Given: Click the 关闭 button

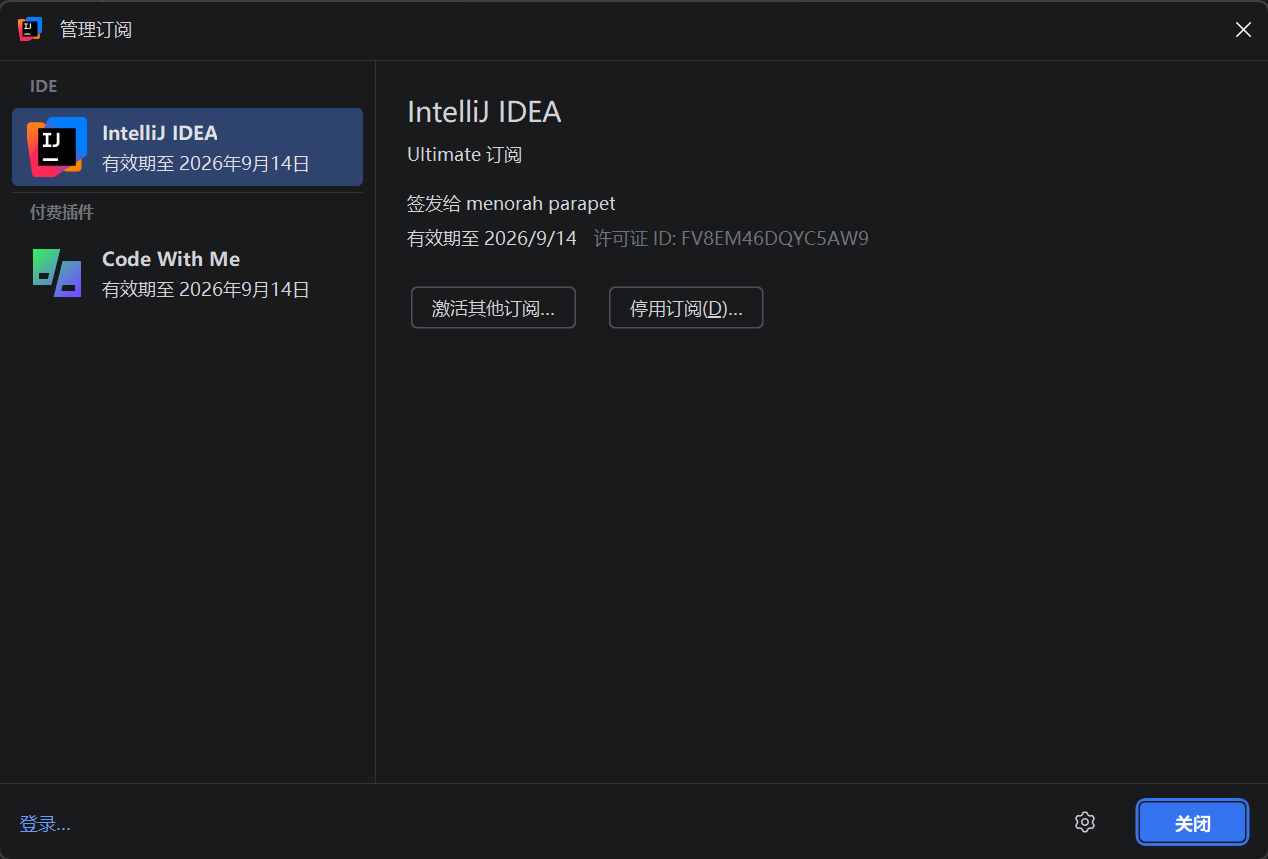Looking at the screenshot, I should click(x=1192, y=823).
